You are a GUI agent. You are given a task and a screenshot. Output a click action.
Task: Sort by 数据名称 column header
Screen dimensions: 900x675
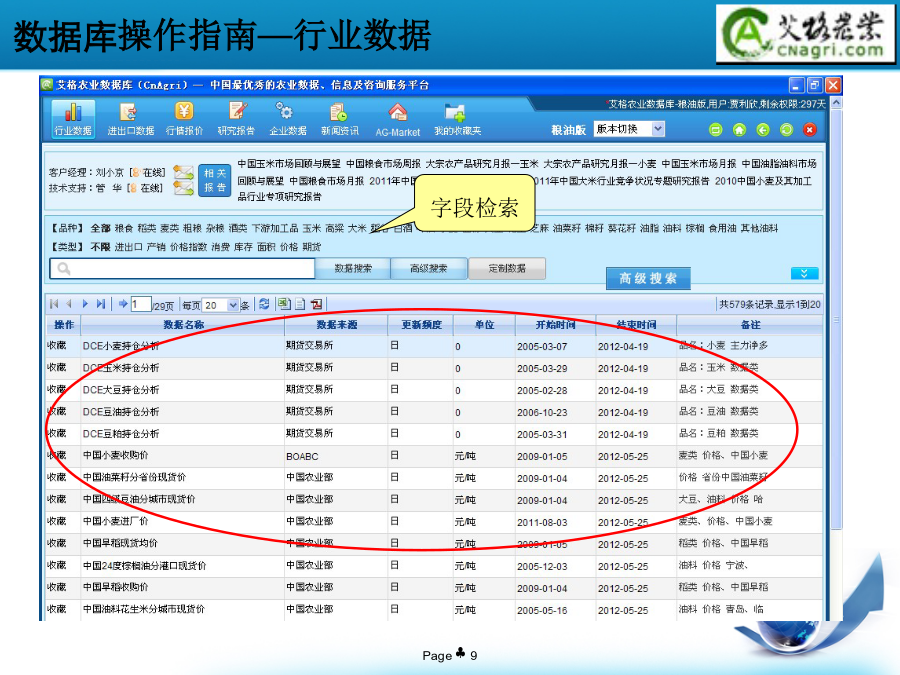tap(183, 325)
